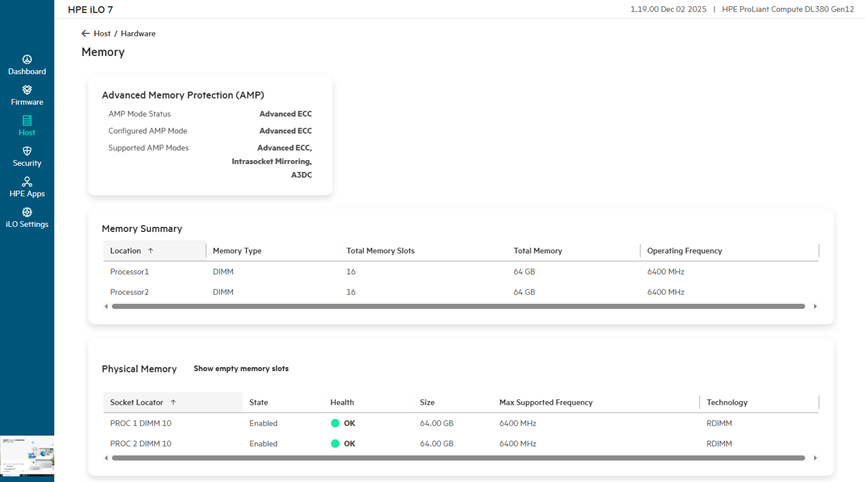This screenshot has width=865, height=482.
Task: Click the back arrow beside Host
Action: tap(86, 33)
